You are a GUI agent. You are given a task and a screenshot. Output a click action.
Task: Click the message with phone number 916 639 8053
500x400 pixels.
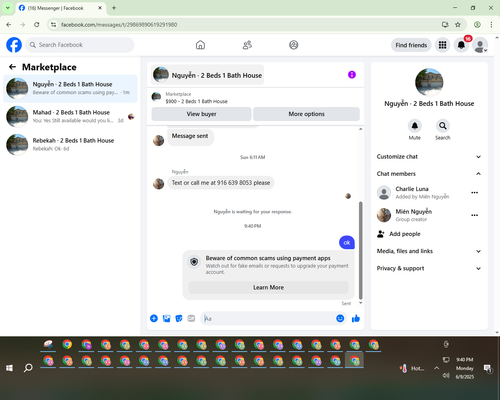click(221, 183)
